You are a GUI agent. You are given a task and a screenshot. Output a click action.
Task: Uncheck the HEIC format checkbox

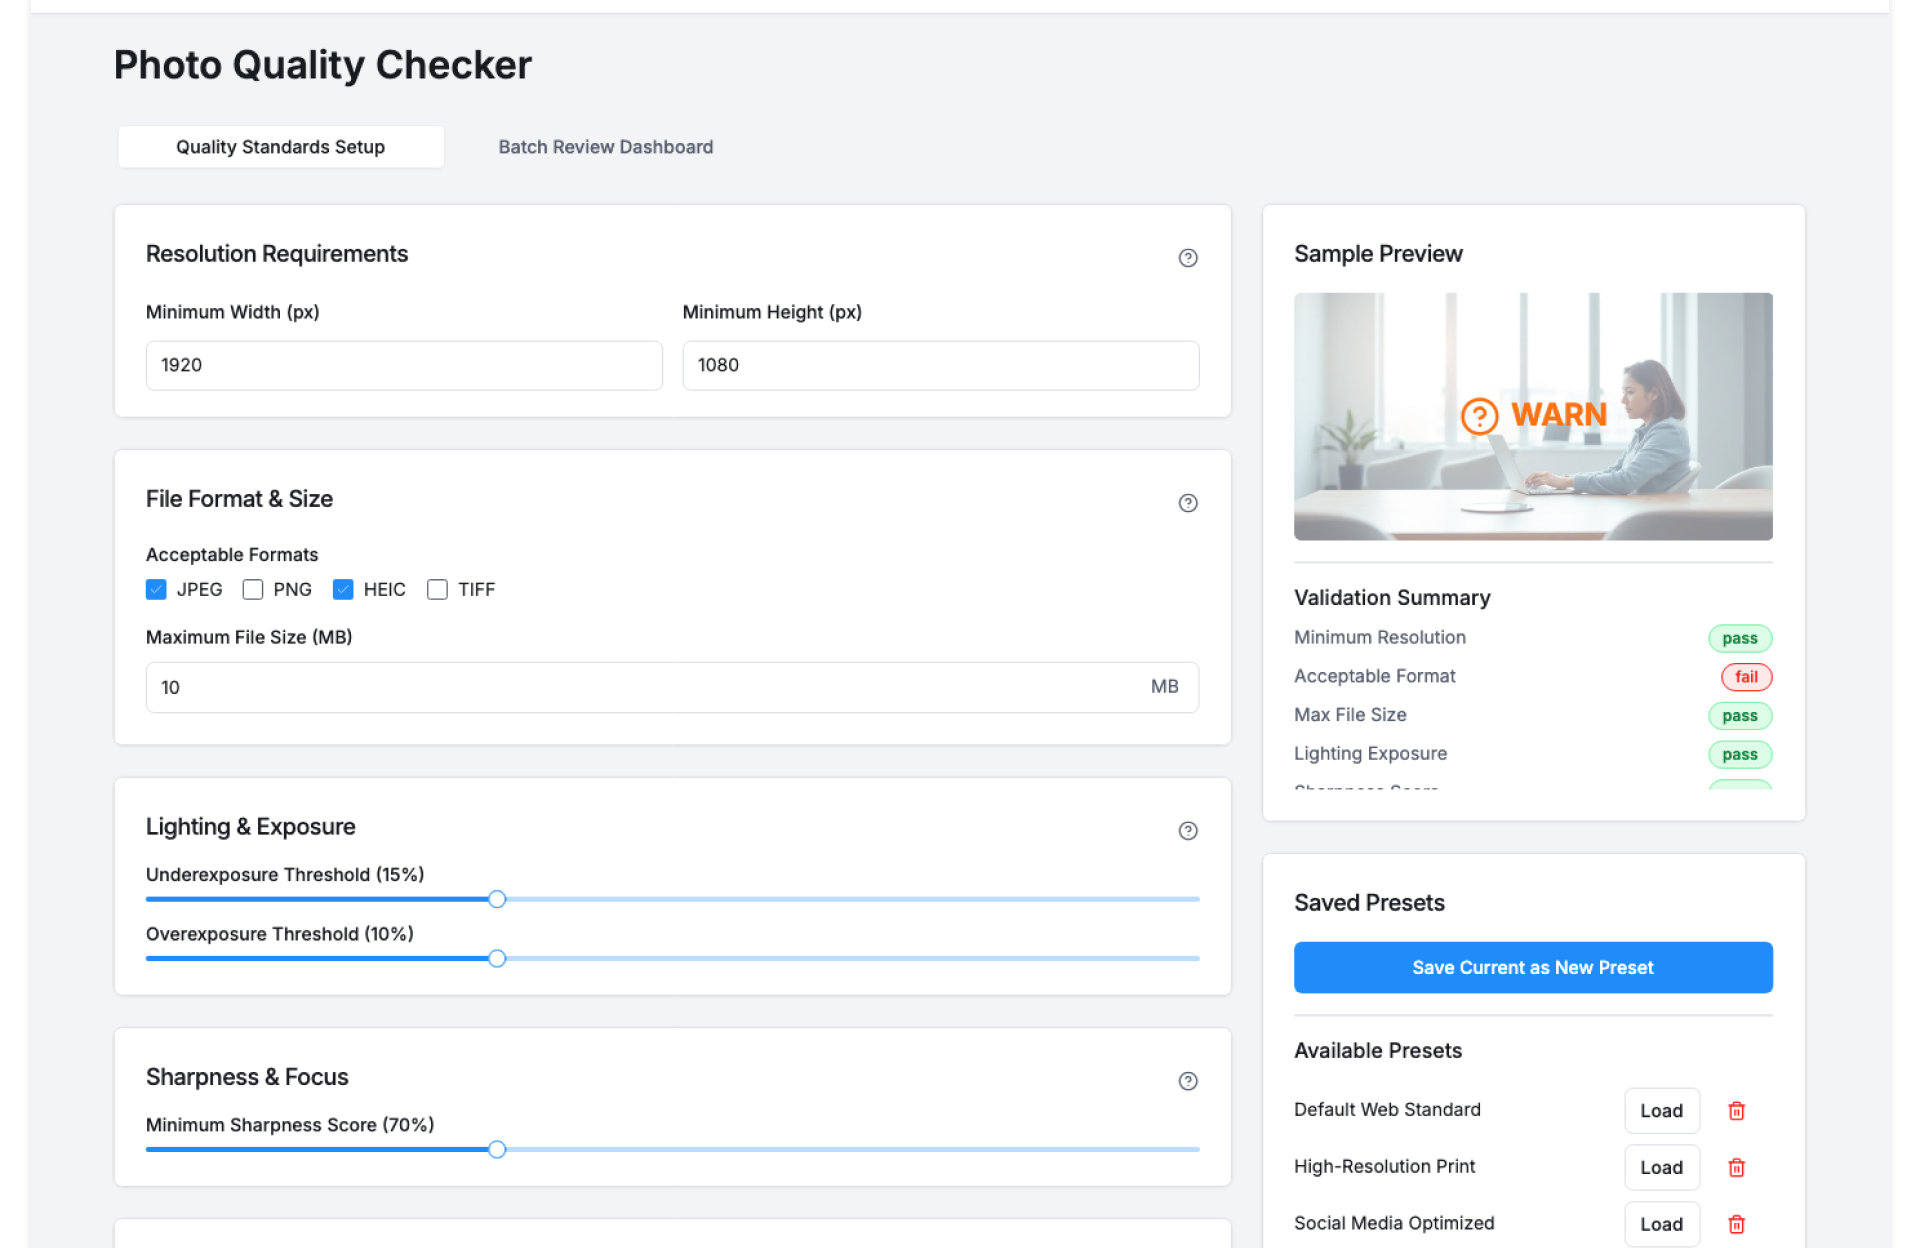coord(343,590)
